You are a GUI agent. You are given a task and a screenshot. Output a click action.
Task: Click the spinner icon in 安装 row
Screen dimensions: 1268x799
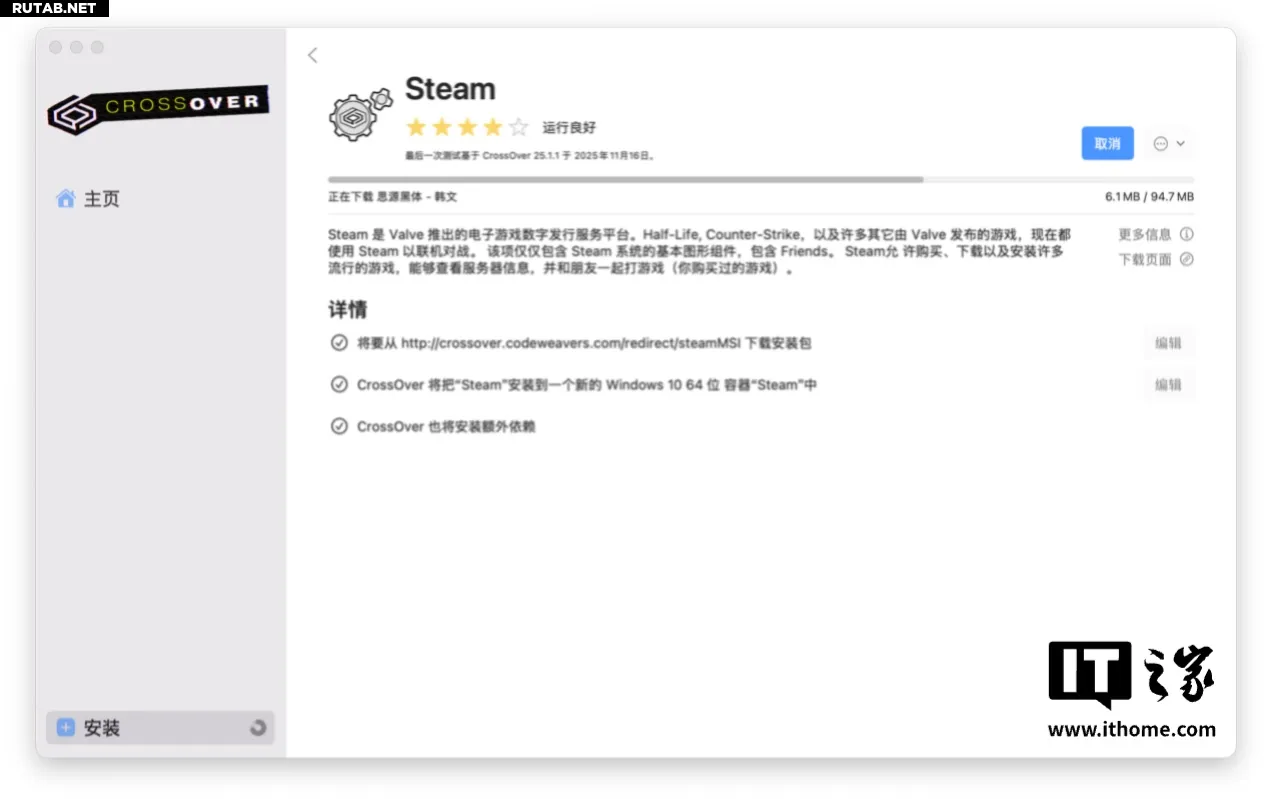pos(258,728)
